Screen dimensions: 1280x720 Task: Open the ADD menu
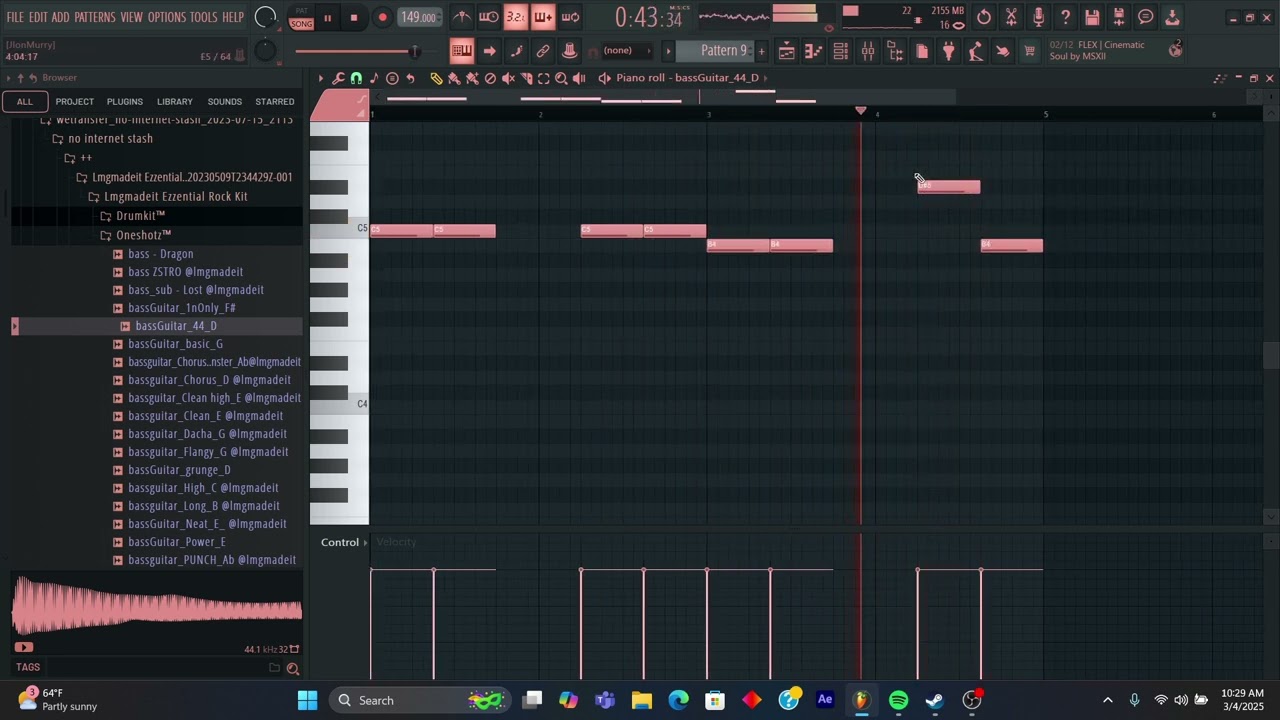61,17
